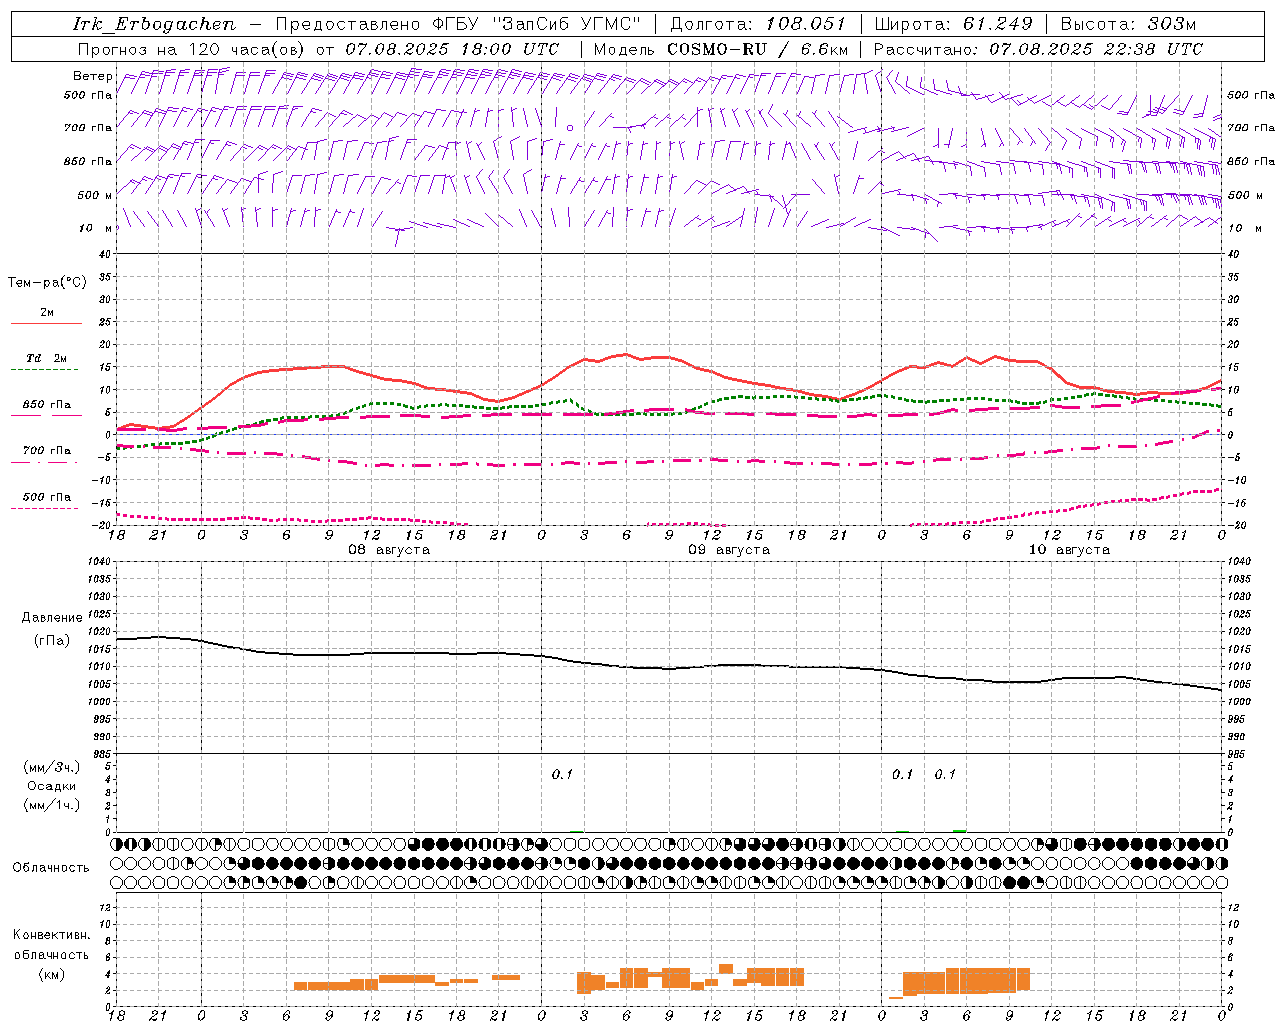Click the '500 м' wind level label on left

tap(96, 195)
